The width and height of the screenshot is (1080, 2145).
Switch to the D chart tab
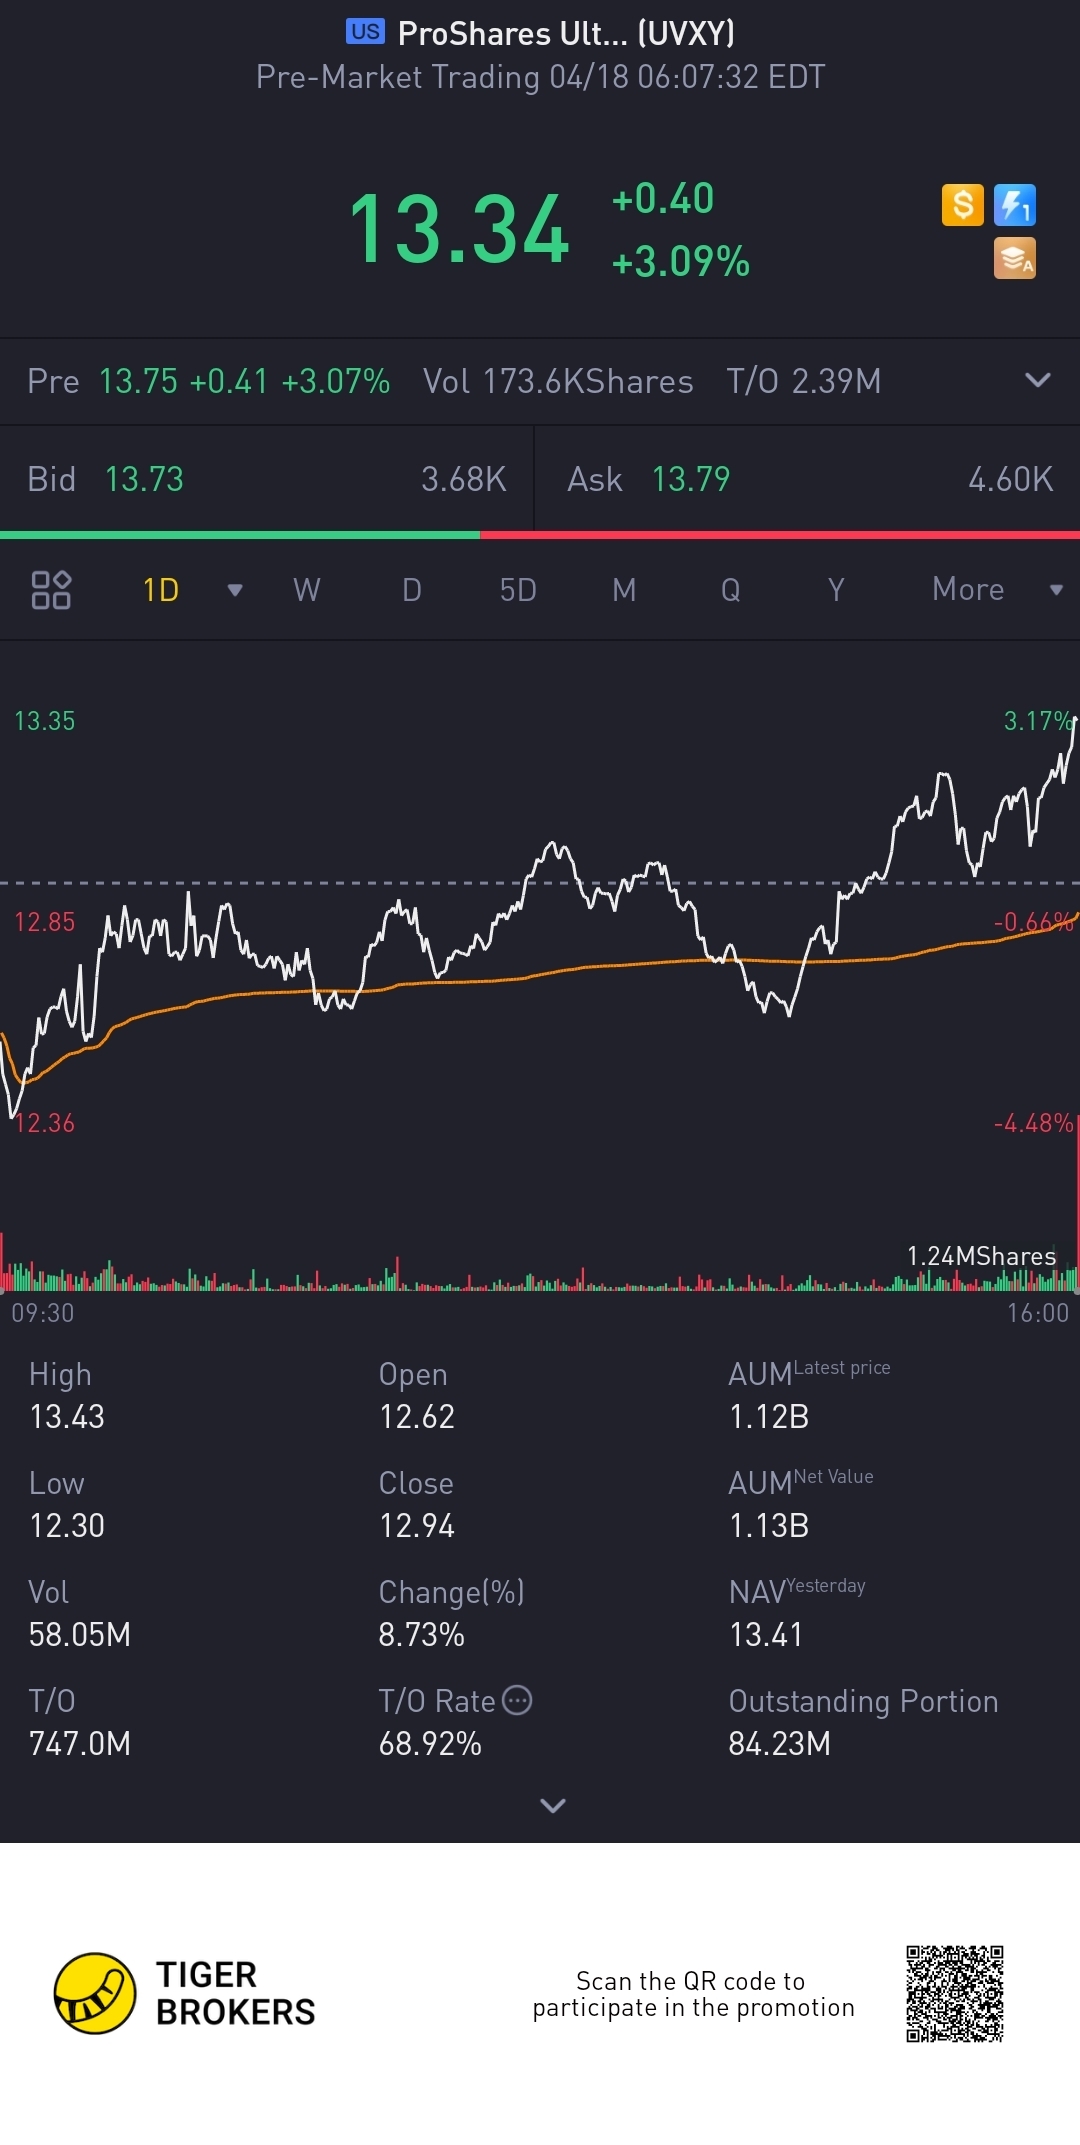click(412, 590)
